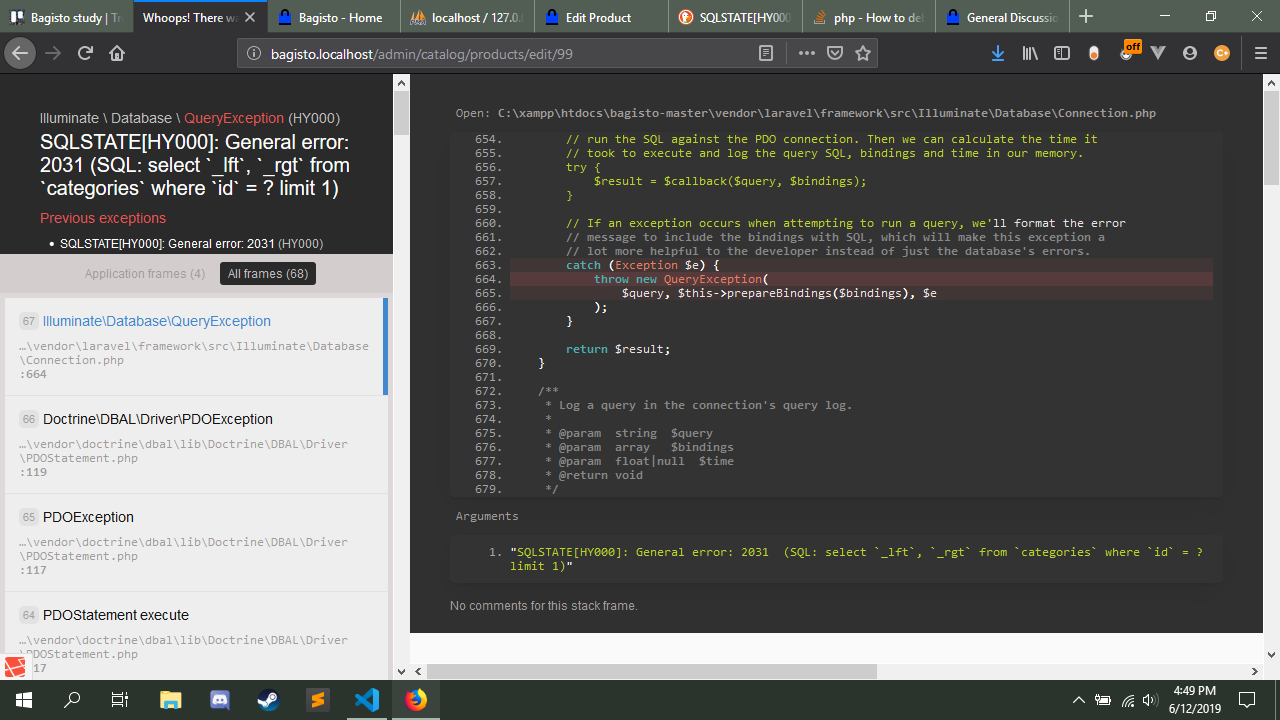
Task: Open a new browser tab
Action: (x=1086, y=17)
